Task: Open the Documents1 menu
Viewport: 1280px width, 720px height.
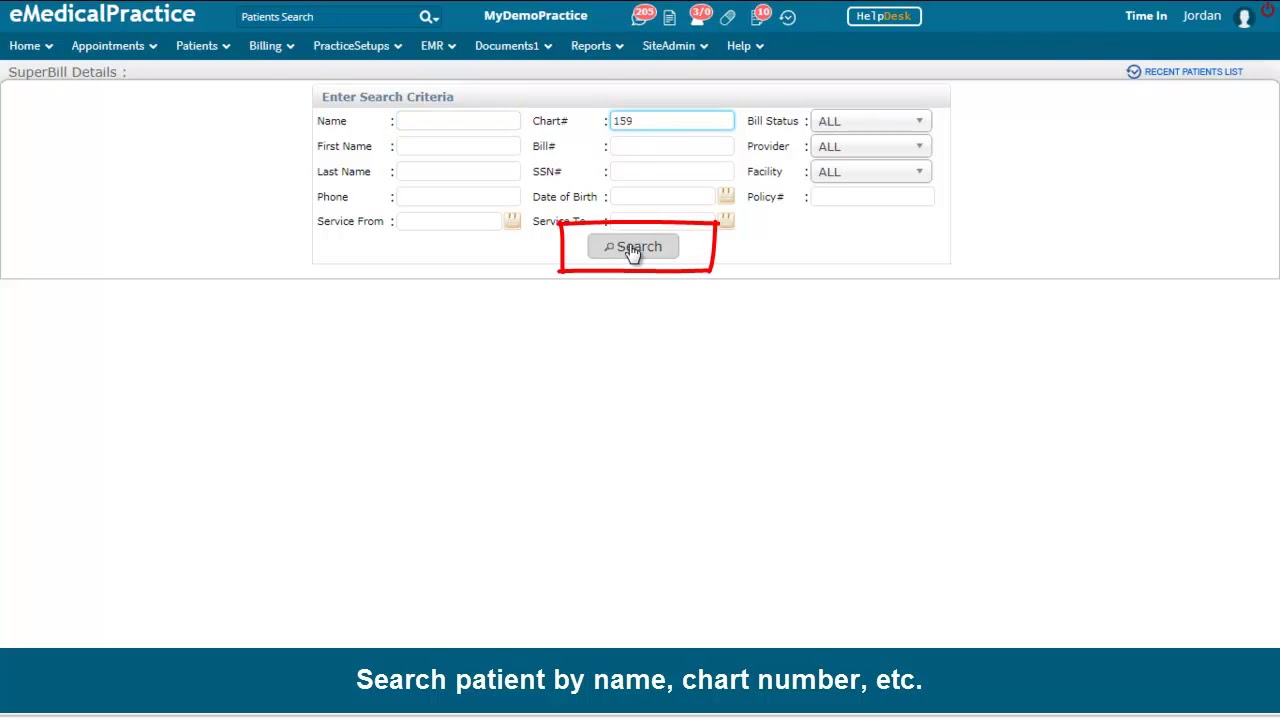Action: click(x=513, y=46)
